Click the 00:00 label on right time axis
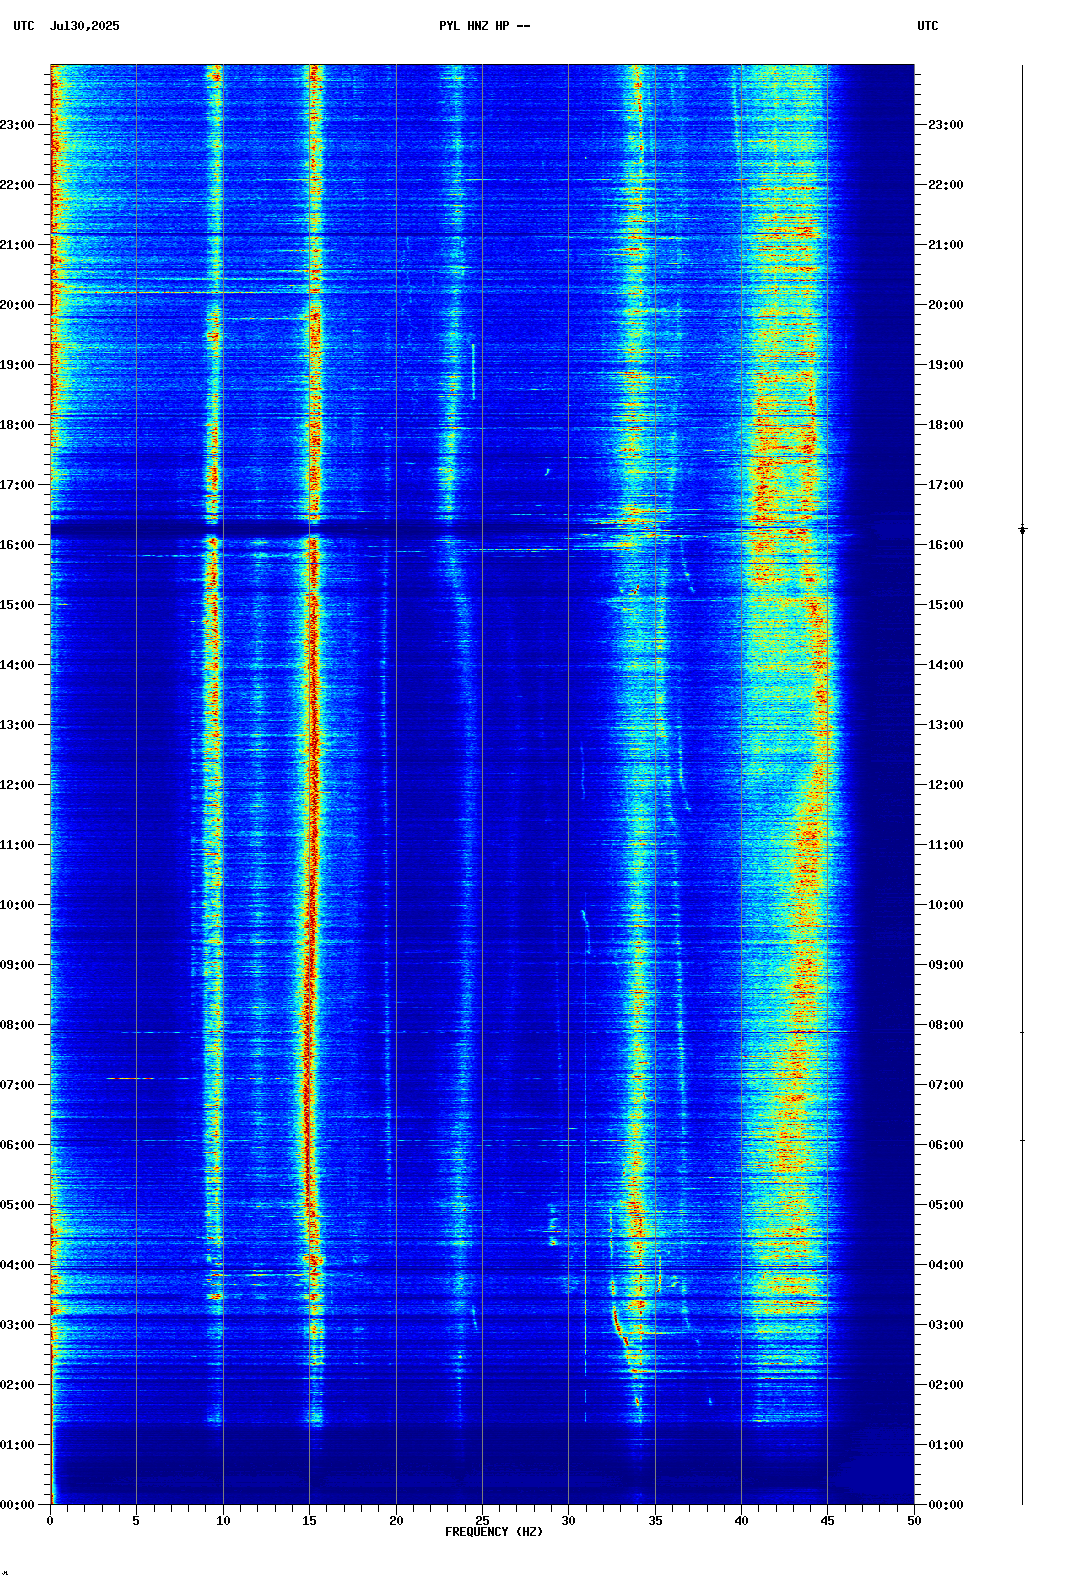Screen dimensions: 1066x1584 click(946, 1505)
